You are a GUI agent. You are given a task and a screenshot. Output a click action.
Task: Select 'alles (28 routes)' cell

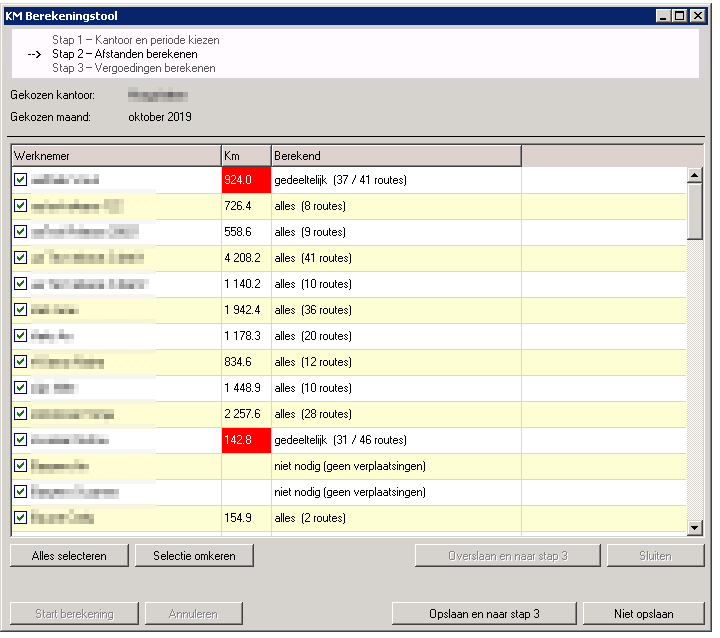[x=396, y=414]
